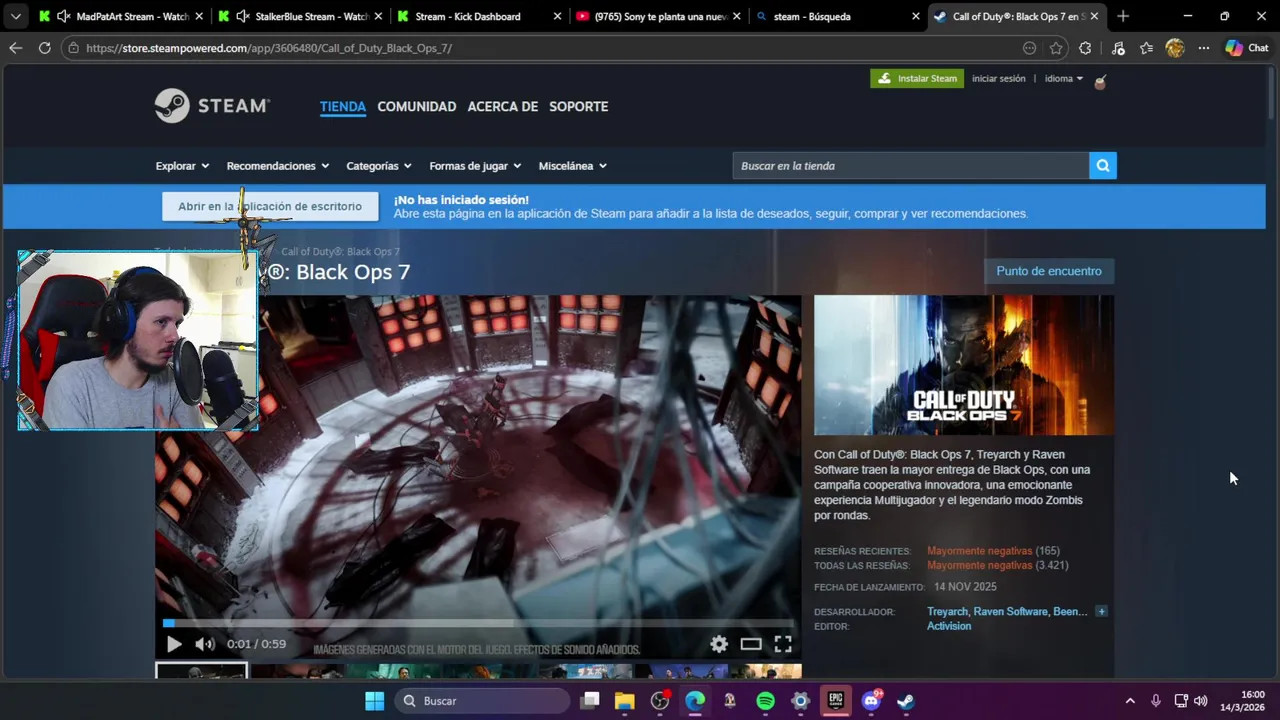The width and height of the screenshot is (1280, 720).
Task: Open Discord from taskbar
Action: (x=871, y=701)
